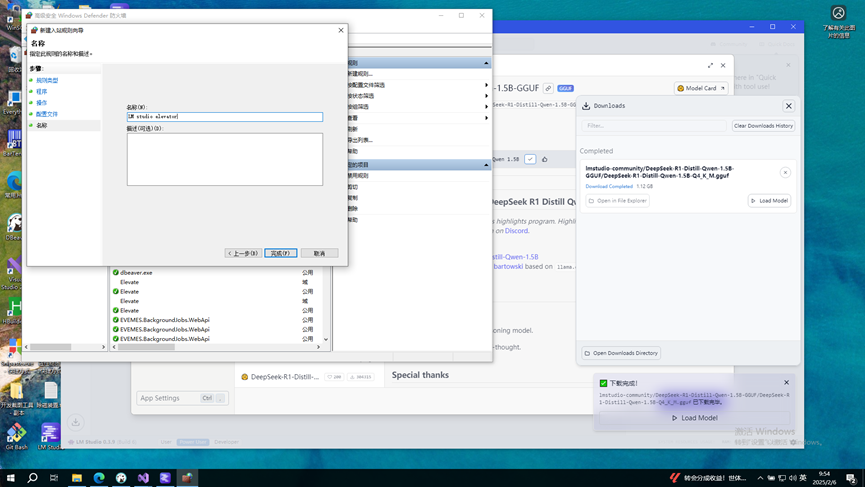Select the 规则类型 step in wizard sidebar
865x487 pixels.
(x=47, y=81)
